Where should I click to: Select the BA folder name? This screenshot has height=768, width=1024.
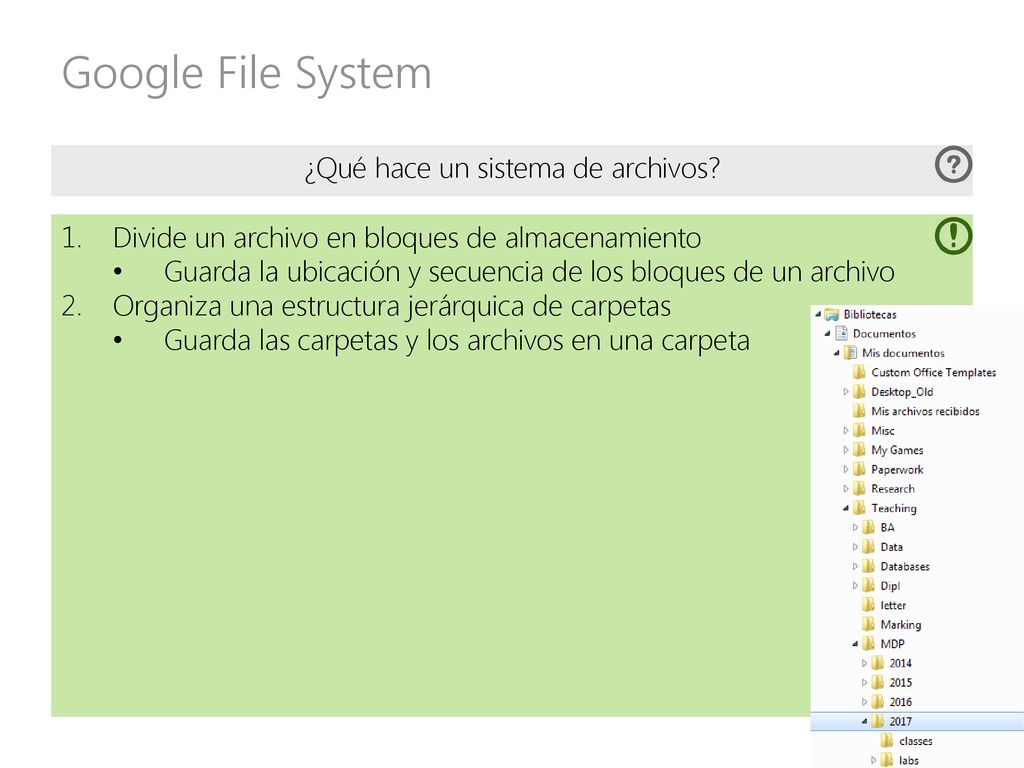coord(887,528)
